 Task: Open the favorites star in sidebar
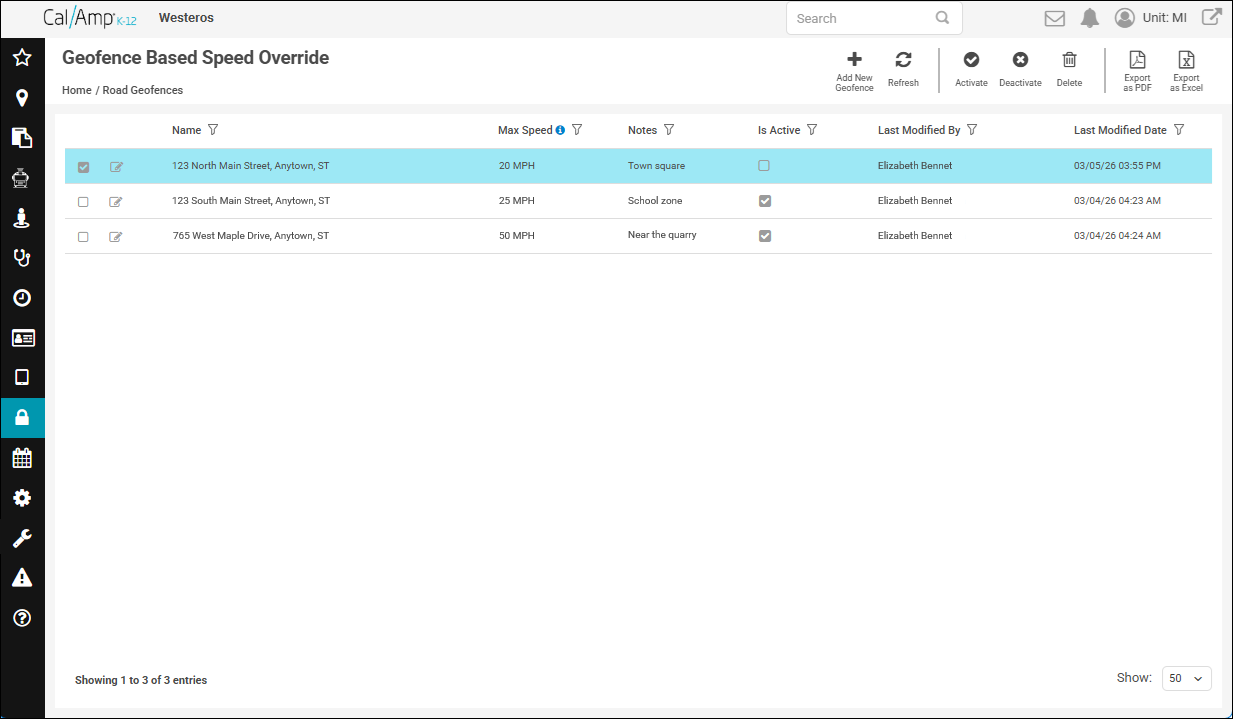pyautogui.click(x=22, y=58)
